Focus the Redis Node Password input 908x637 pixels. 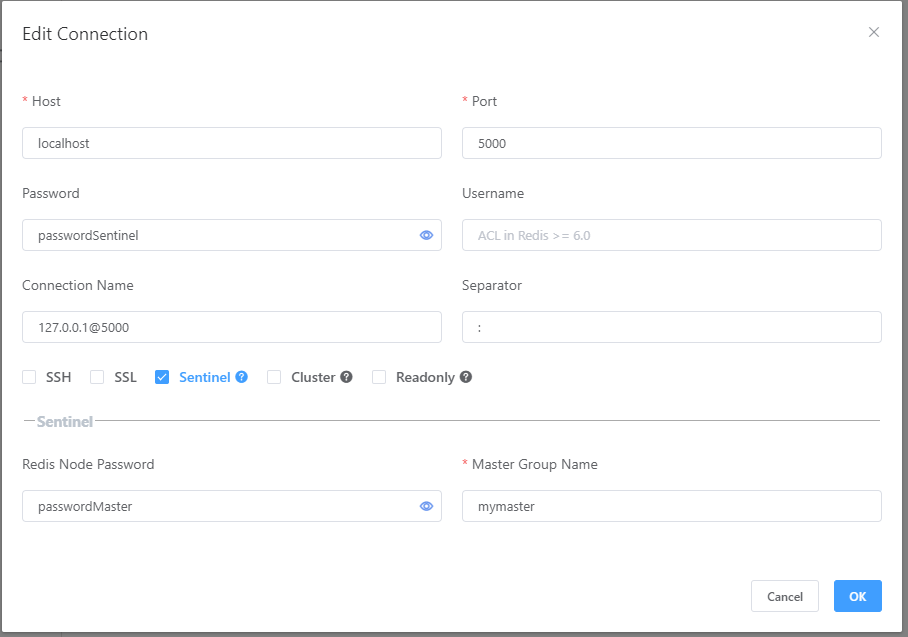click(220, 506)
